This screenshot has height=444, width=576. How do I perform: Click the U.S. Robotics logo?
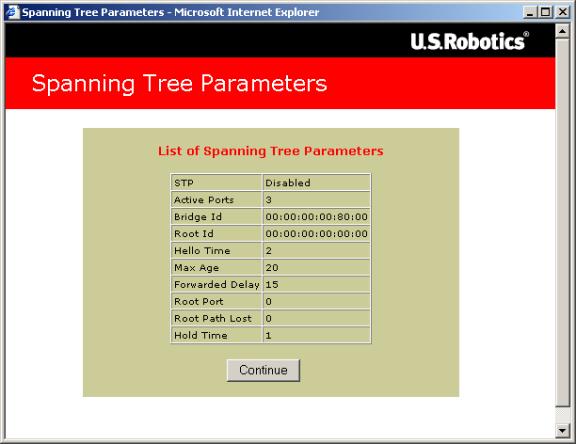[x=470, y=41]
